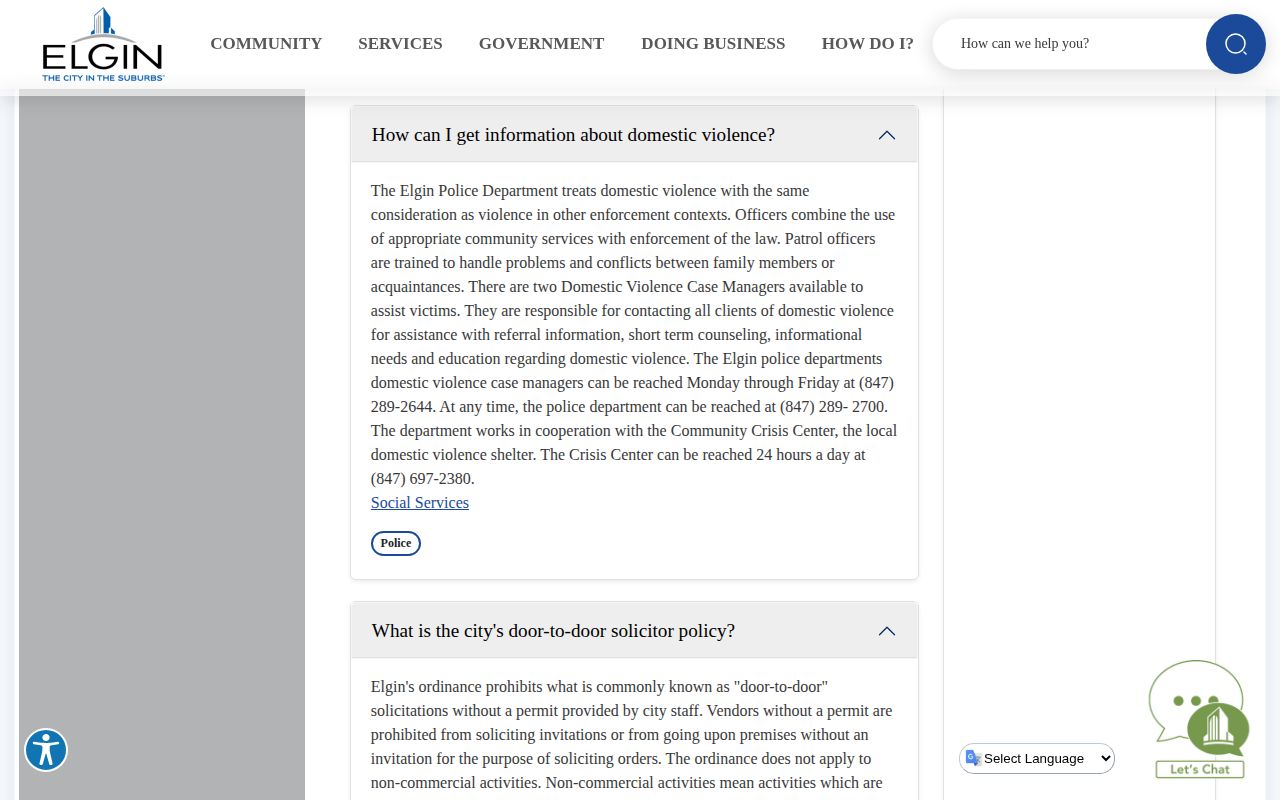
Task: Open the Community menu
Action: point(266,44)
